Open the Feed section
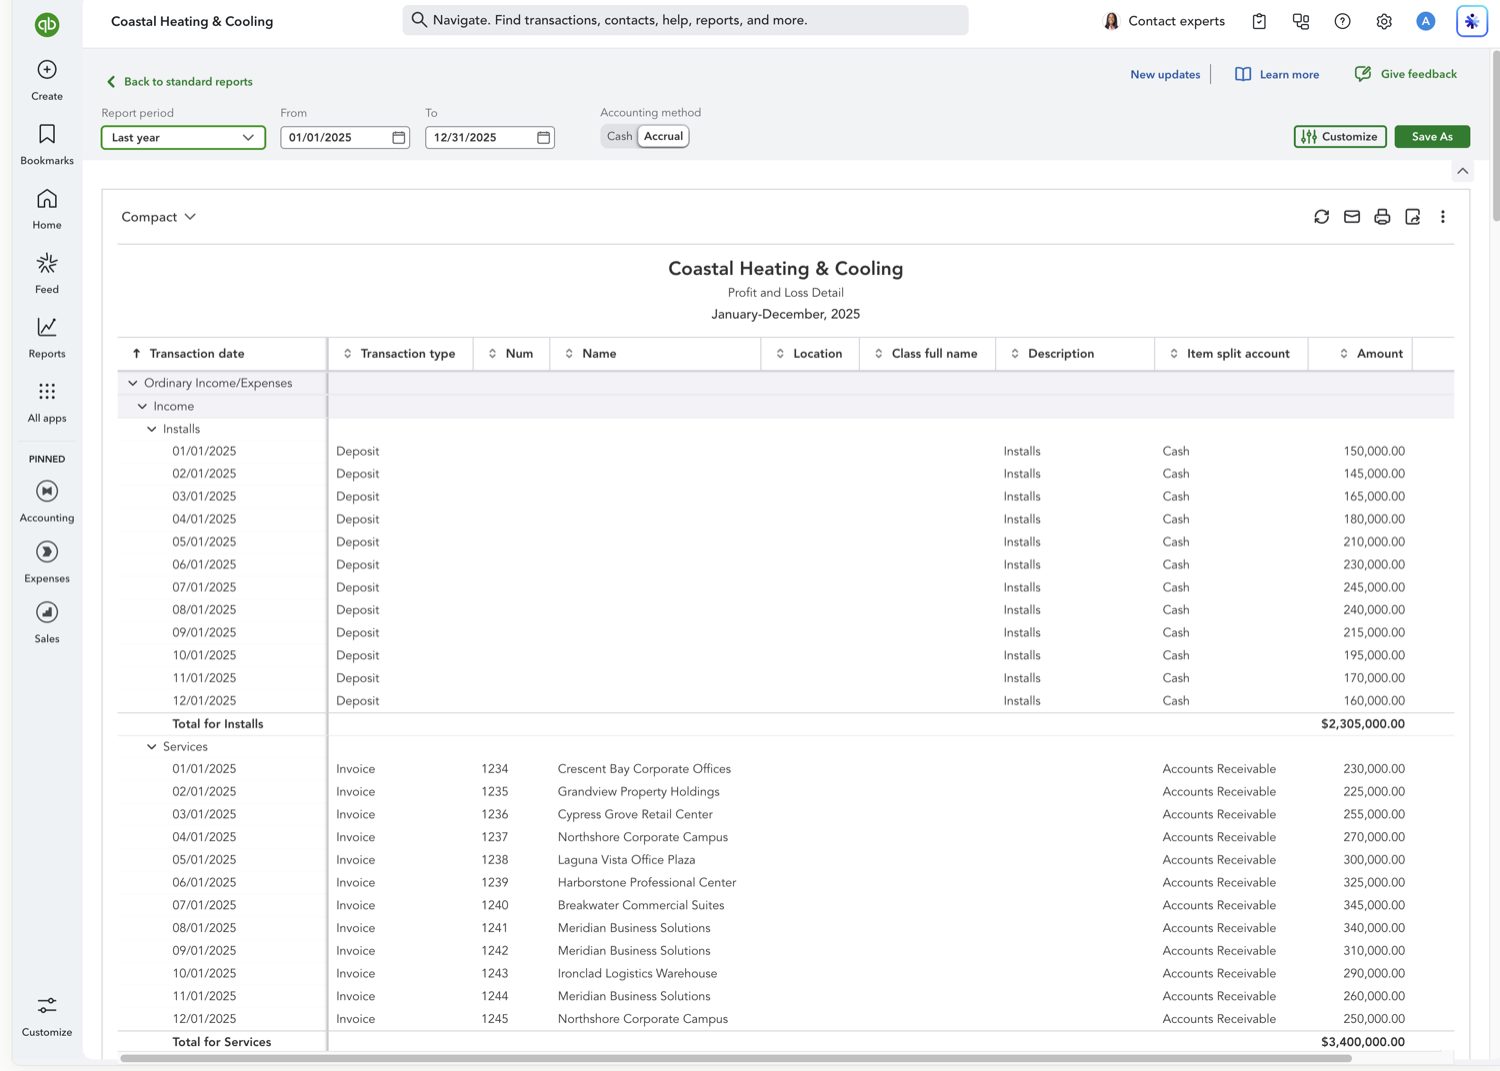This screenshot has width=1500, height=1071. [x=47, y=273]
